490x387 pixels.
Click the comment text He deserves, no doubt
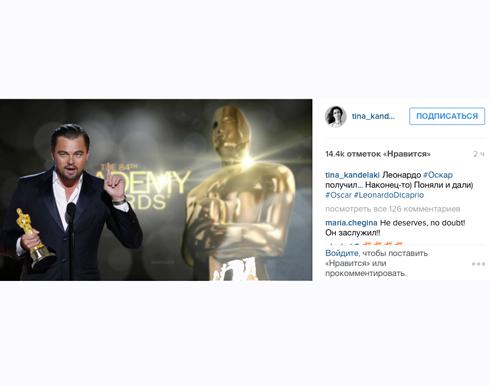(422, 223)
